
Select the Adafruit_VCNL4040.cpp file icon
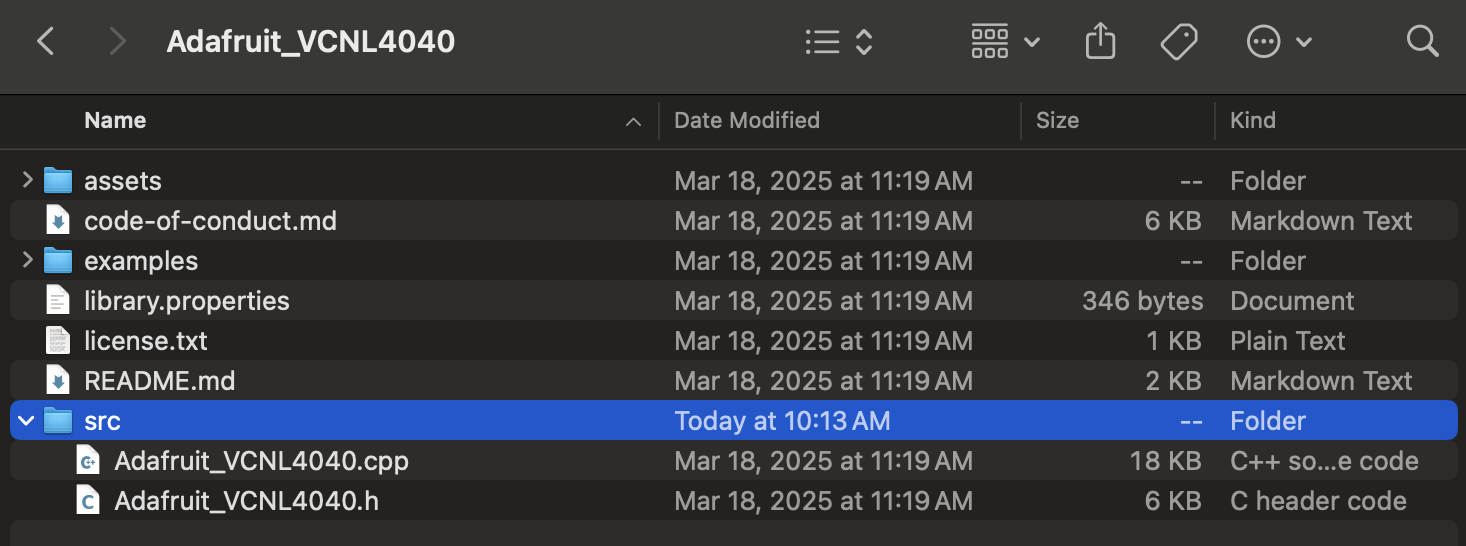coord(89,461)
